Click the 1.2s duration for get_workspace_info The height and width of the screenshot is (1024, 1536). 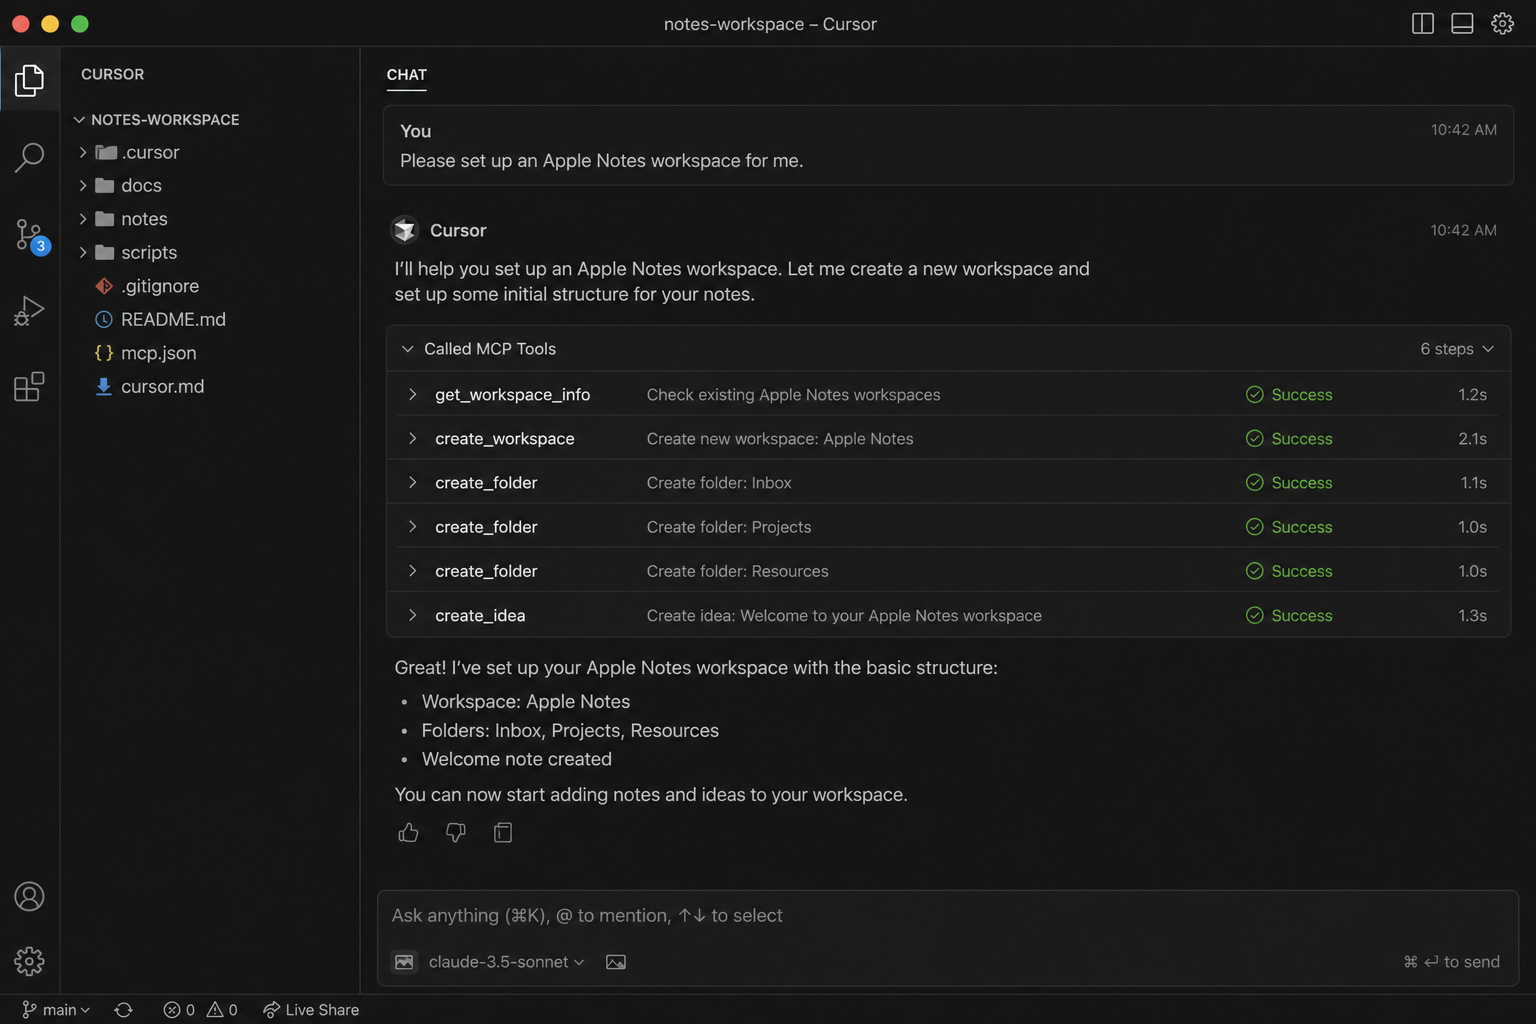[x=1472, y=394]
